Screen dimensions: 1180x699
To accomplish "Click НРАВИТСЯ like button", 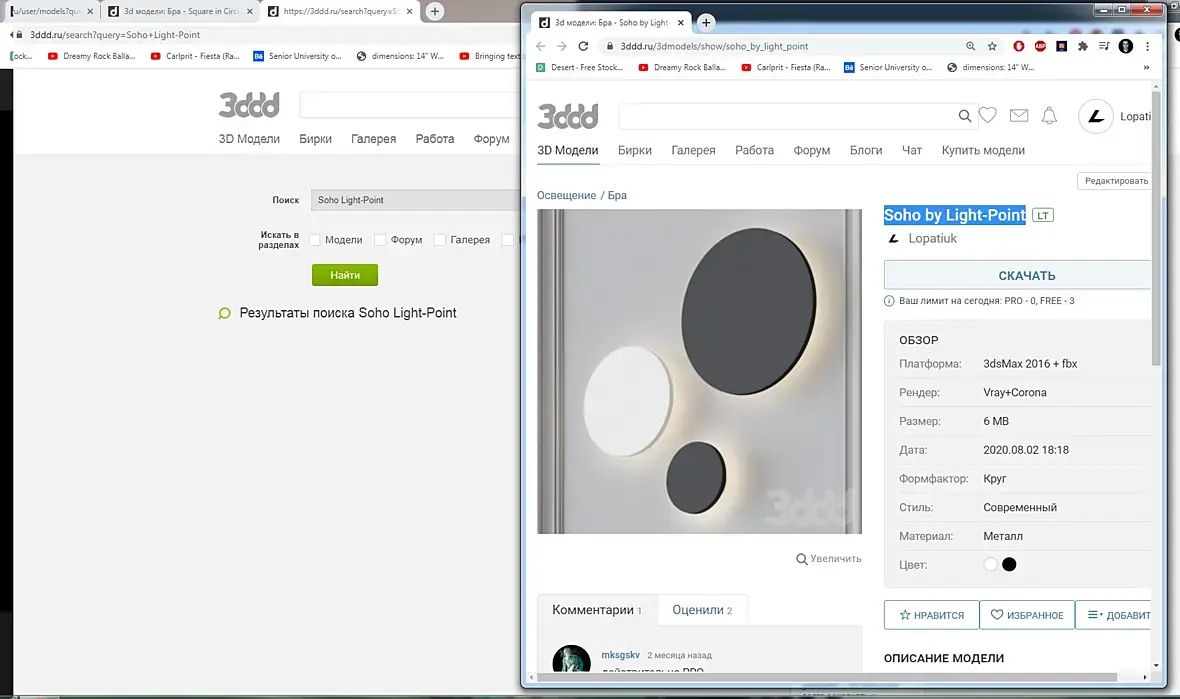I will pyautogui.click(x=932, y=615).
